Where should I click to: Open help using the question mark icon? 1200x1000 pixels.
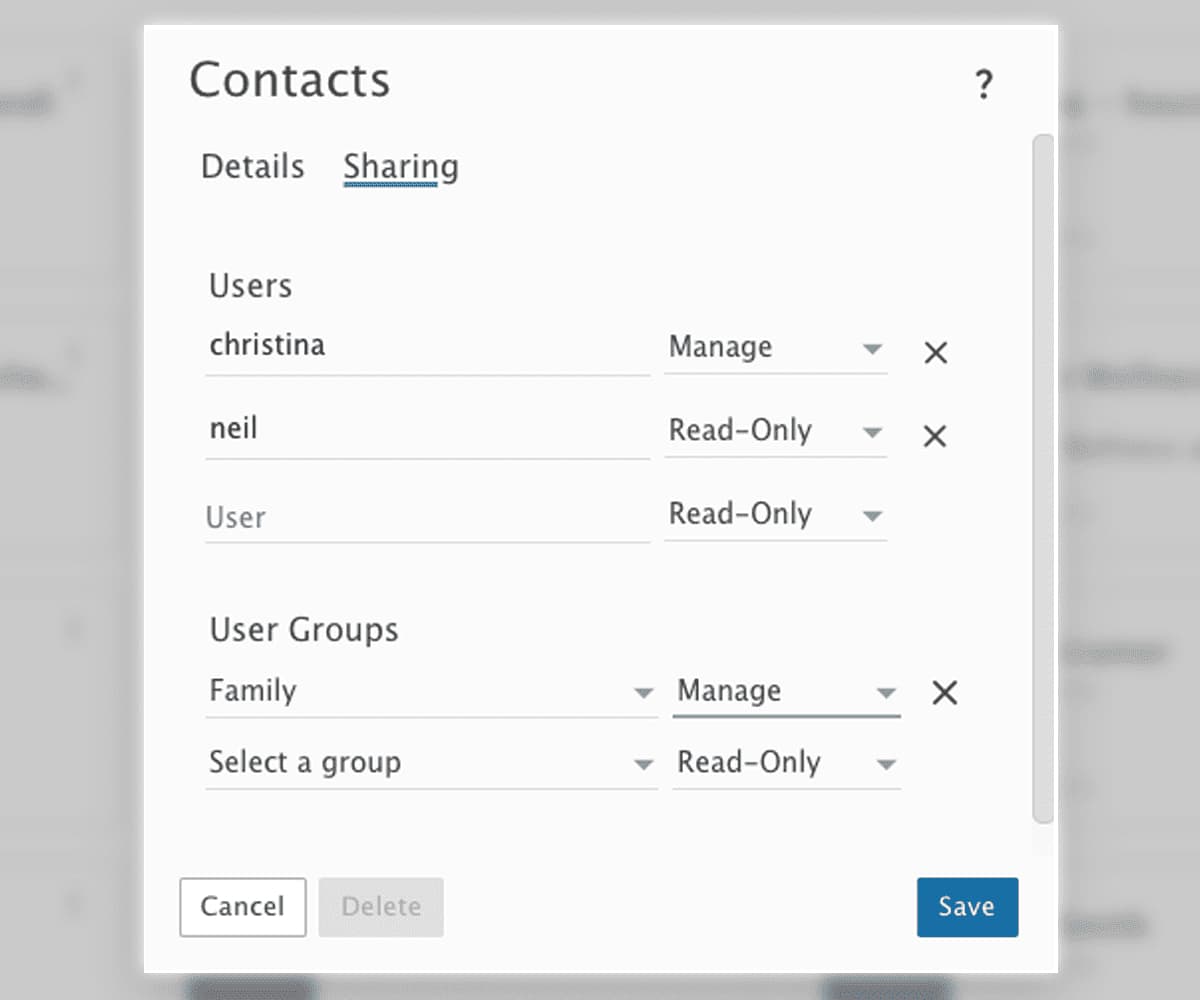tap(985, 86)
